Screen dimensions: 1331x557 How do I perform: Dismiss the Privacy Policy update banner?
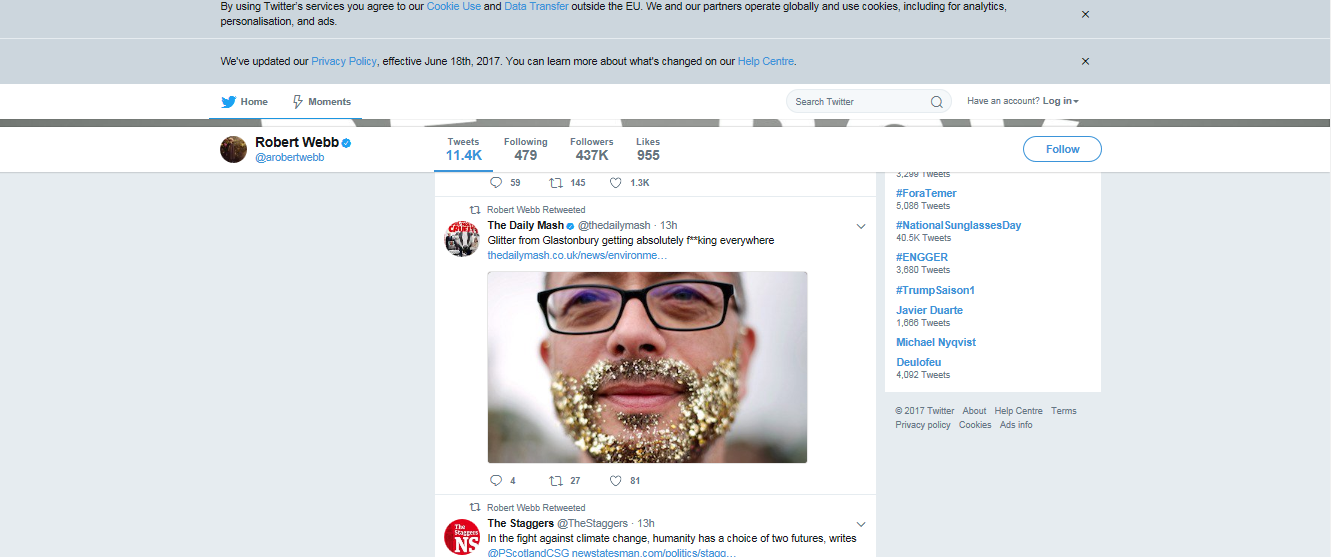[x=1085, y=61]
